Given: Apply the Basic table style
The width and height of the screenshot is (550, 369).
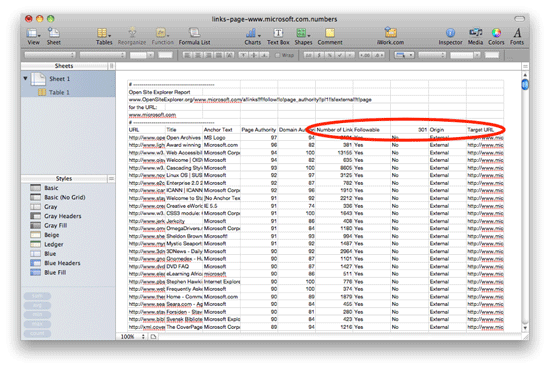Looking at the screenshot, I should pyautogui.click(x=51, y=188).
